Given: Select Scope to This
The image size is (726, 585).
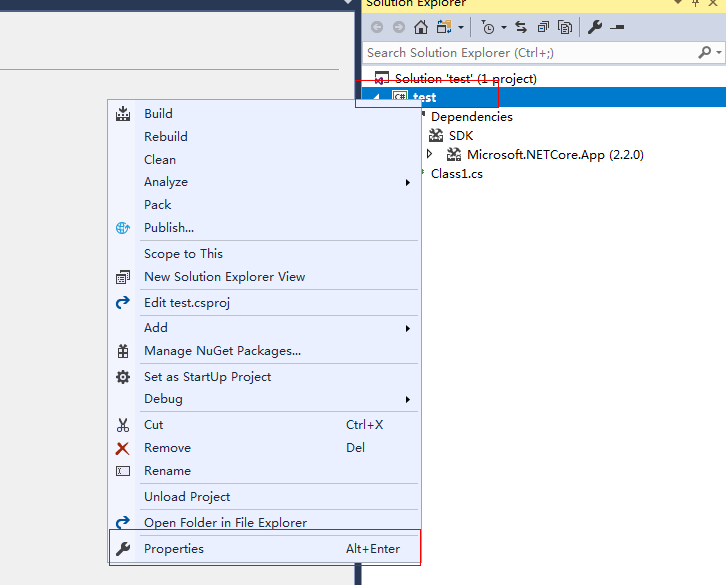Looking at the screenshot, I should tap(264, 254).
